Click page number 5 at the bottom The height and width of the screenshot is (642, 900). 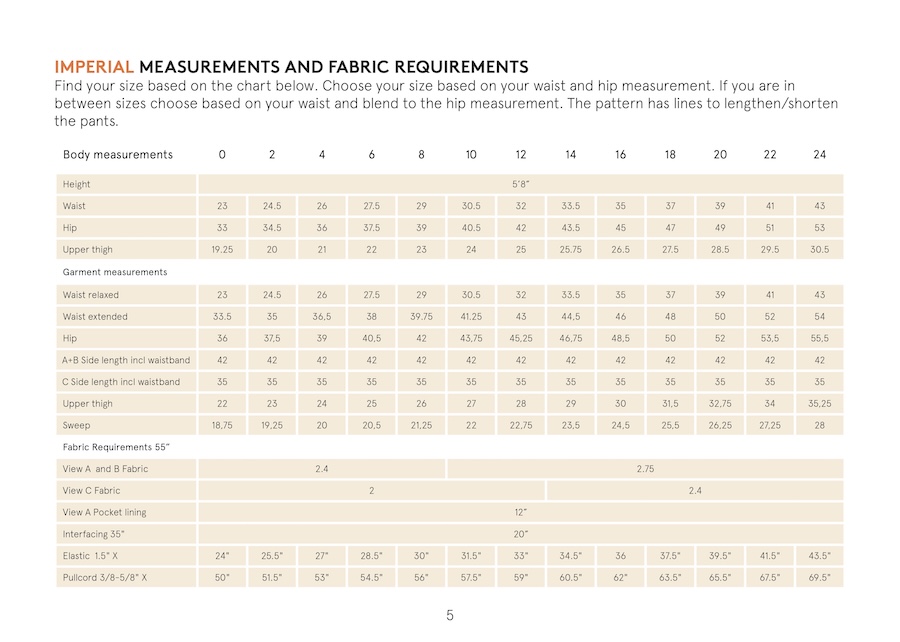[x=450, y=616]
